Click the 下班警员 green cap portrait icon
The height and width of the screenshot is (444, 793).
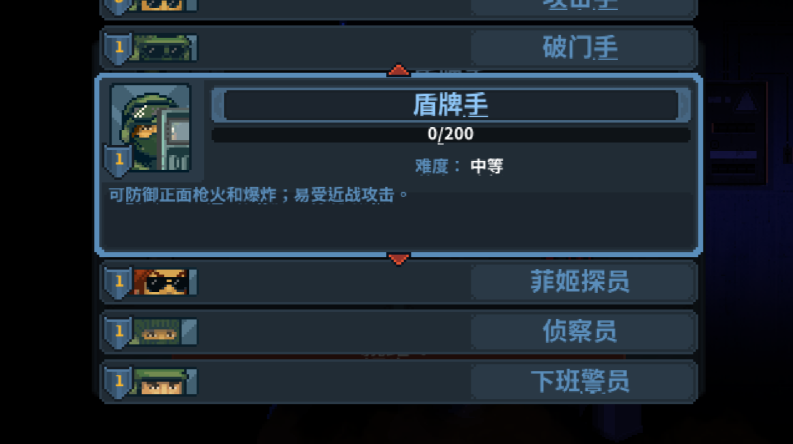(x=163, y=382)
